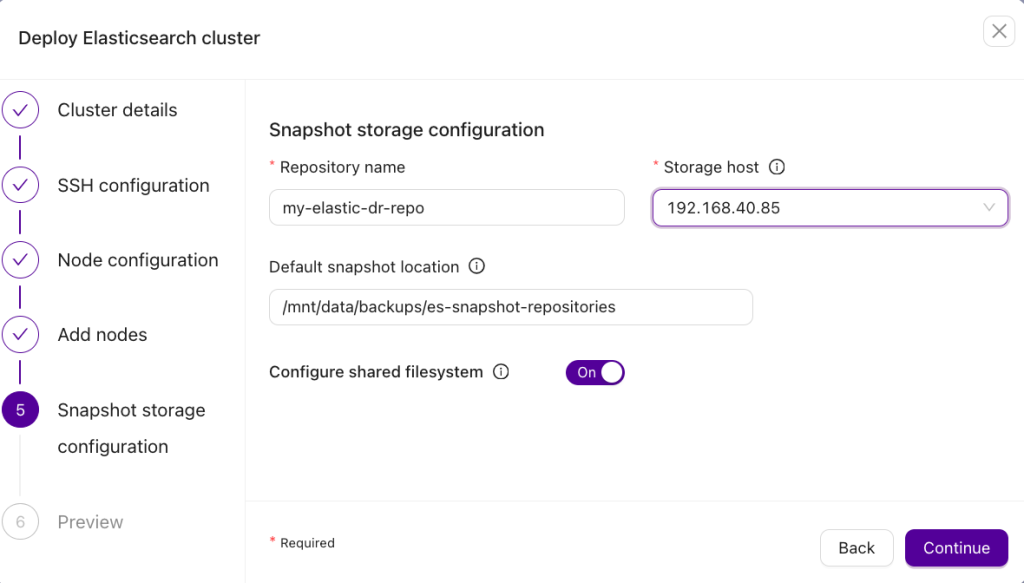Image resolution: width=1024 pixels, height=583 pixels.
Task: Click the Add nodes checkmark step icon
Action: click(x=20, y=334)
